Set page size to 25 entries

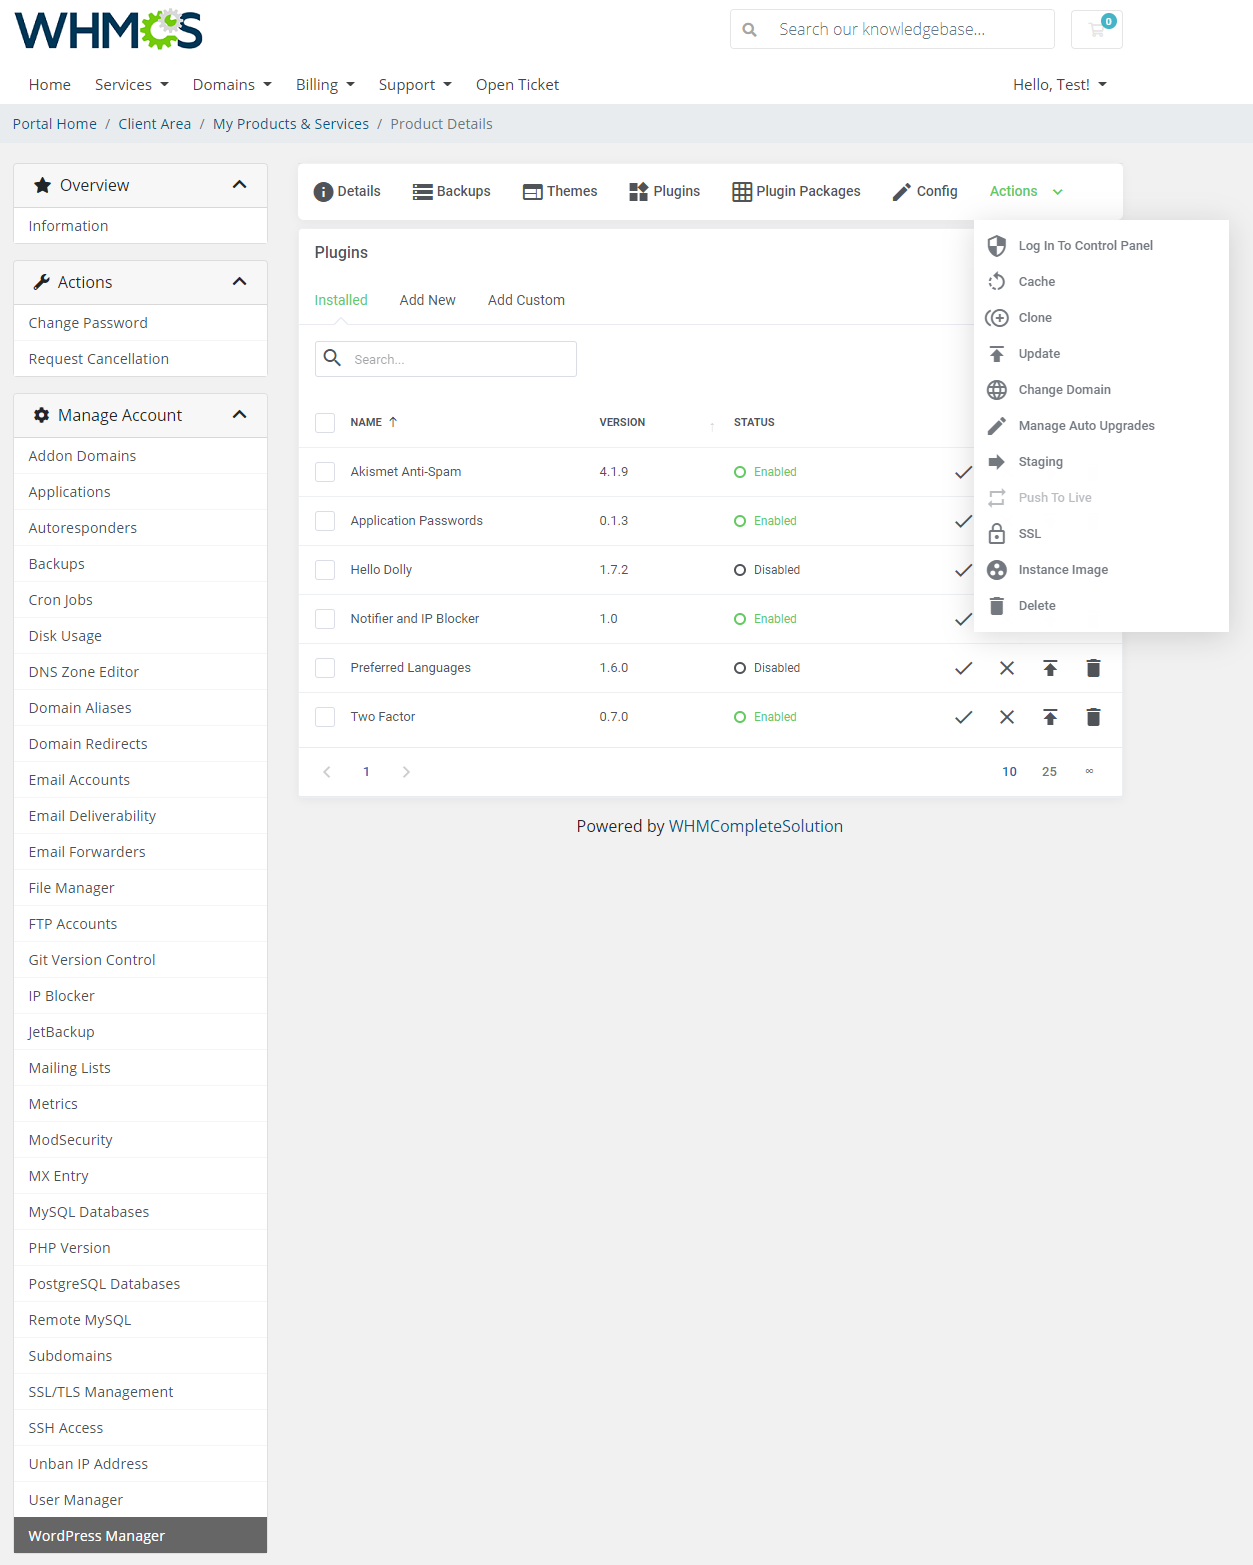coord(1049,772)
